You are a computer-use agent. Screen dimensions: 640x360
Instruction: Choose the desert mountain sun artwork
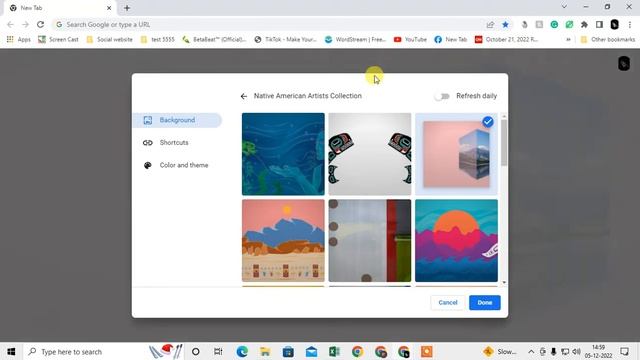pos(283,241)
